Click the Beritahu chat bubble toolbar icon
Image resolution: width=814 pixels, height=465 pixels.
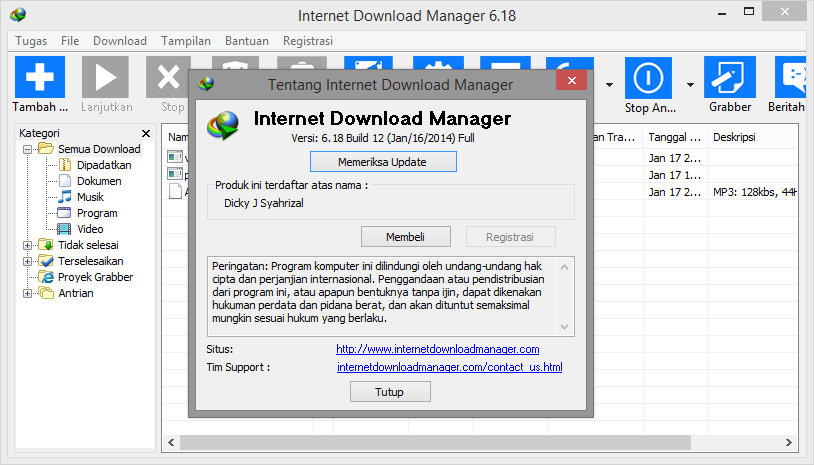[x=790, y=77]
